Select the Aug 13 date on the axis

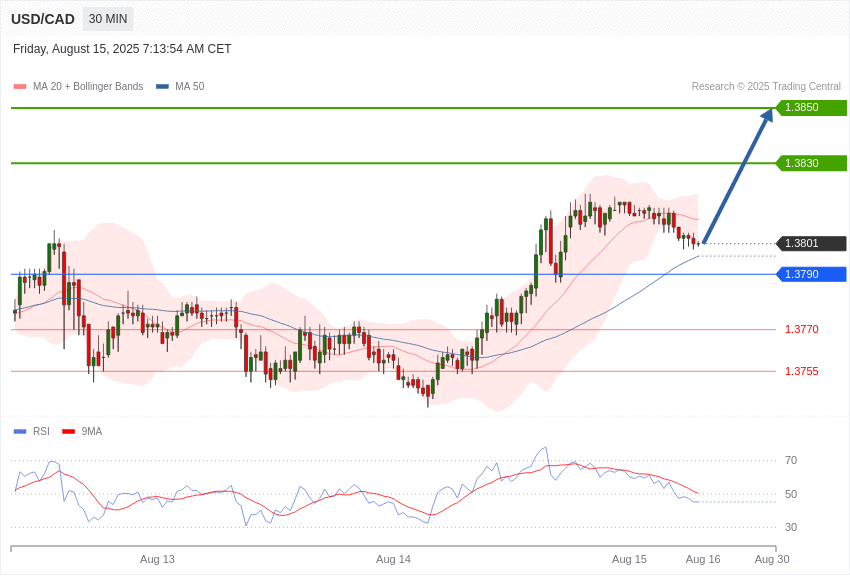[x=157, y=559]
